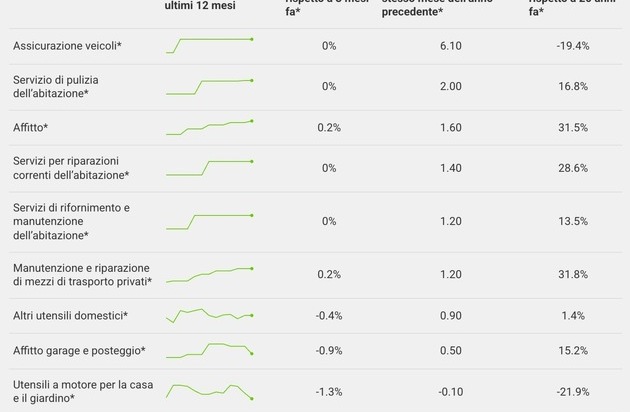The image size is (630, 412).
Task: Select the Assicurazione veicoli row label
Action: click(x=67, y=47)
